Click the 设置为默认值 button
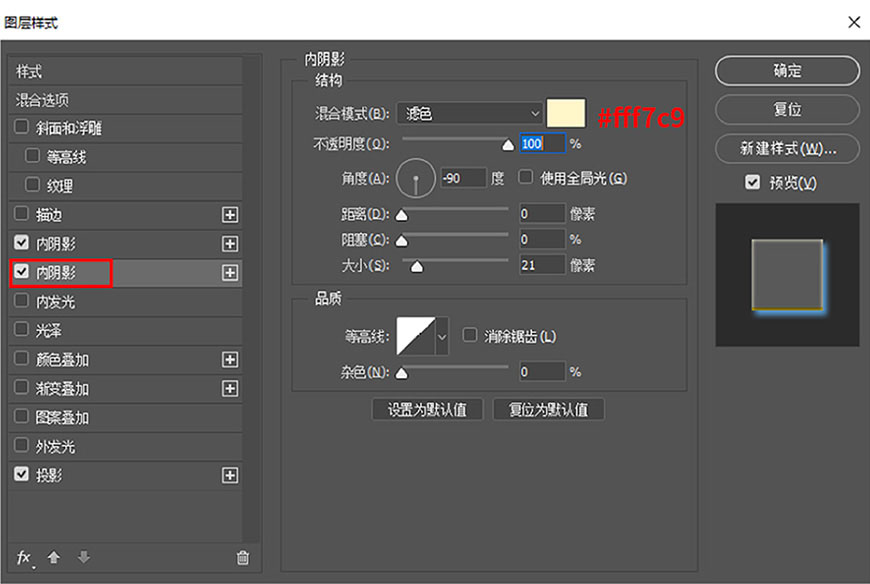Screen dimensions: 870x584 coord(427,409)
